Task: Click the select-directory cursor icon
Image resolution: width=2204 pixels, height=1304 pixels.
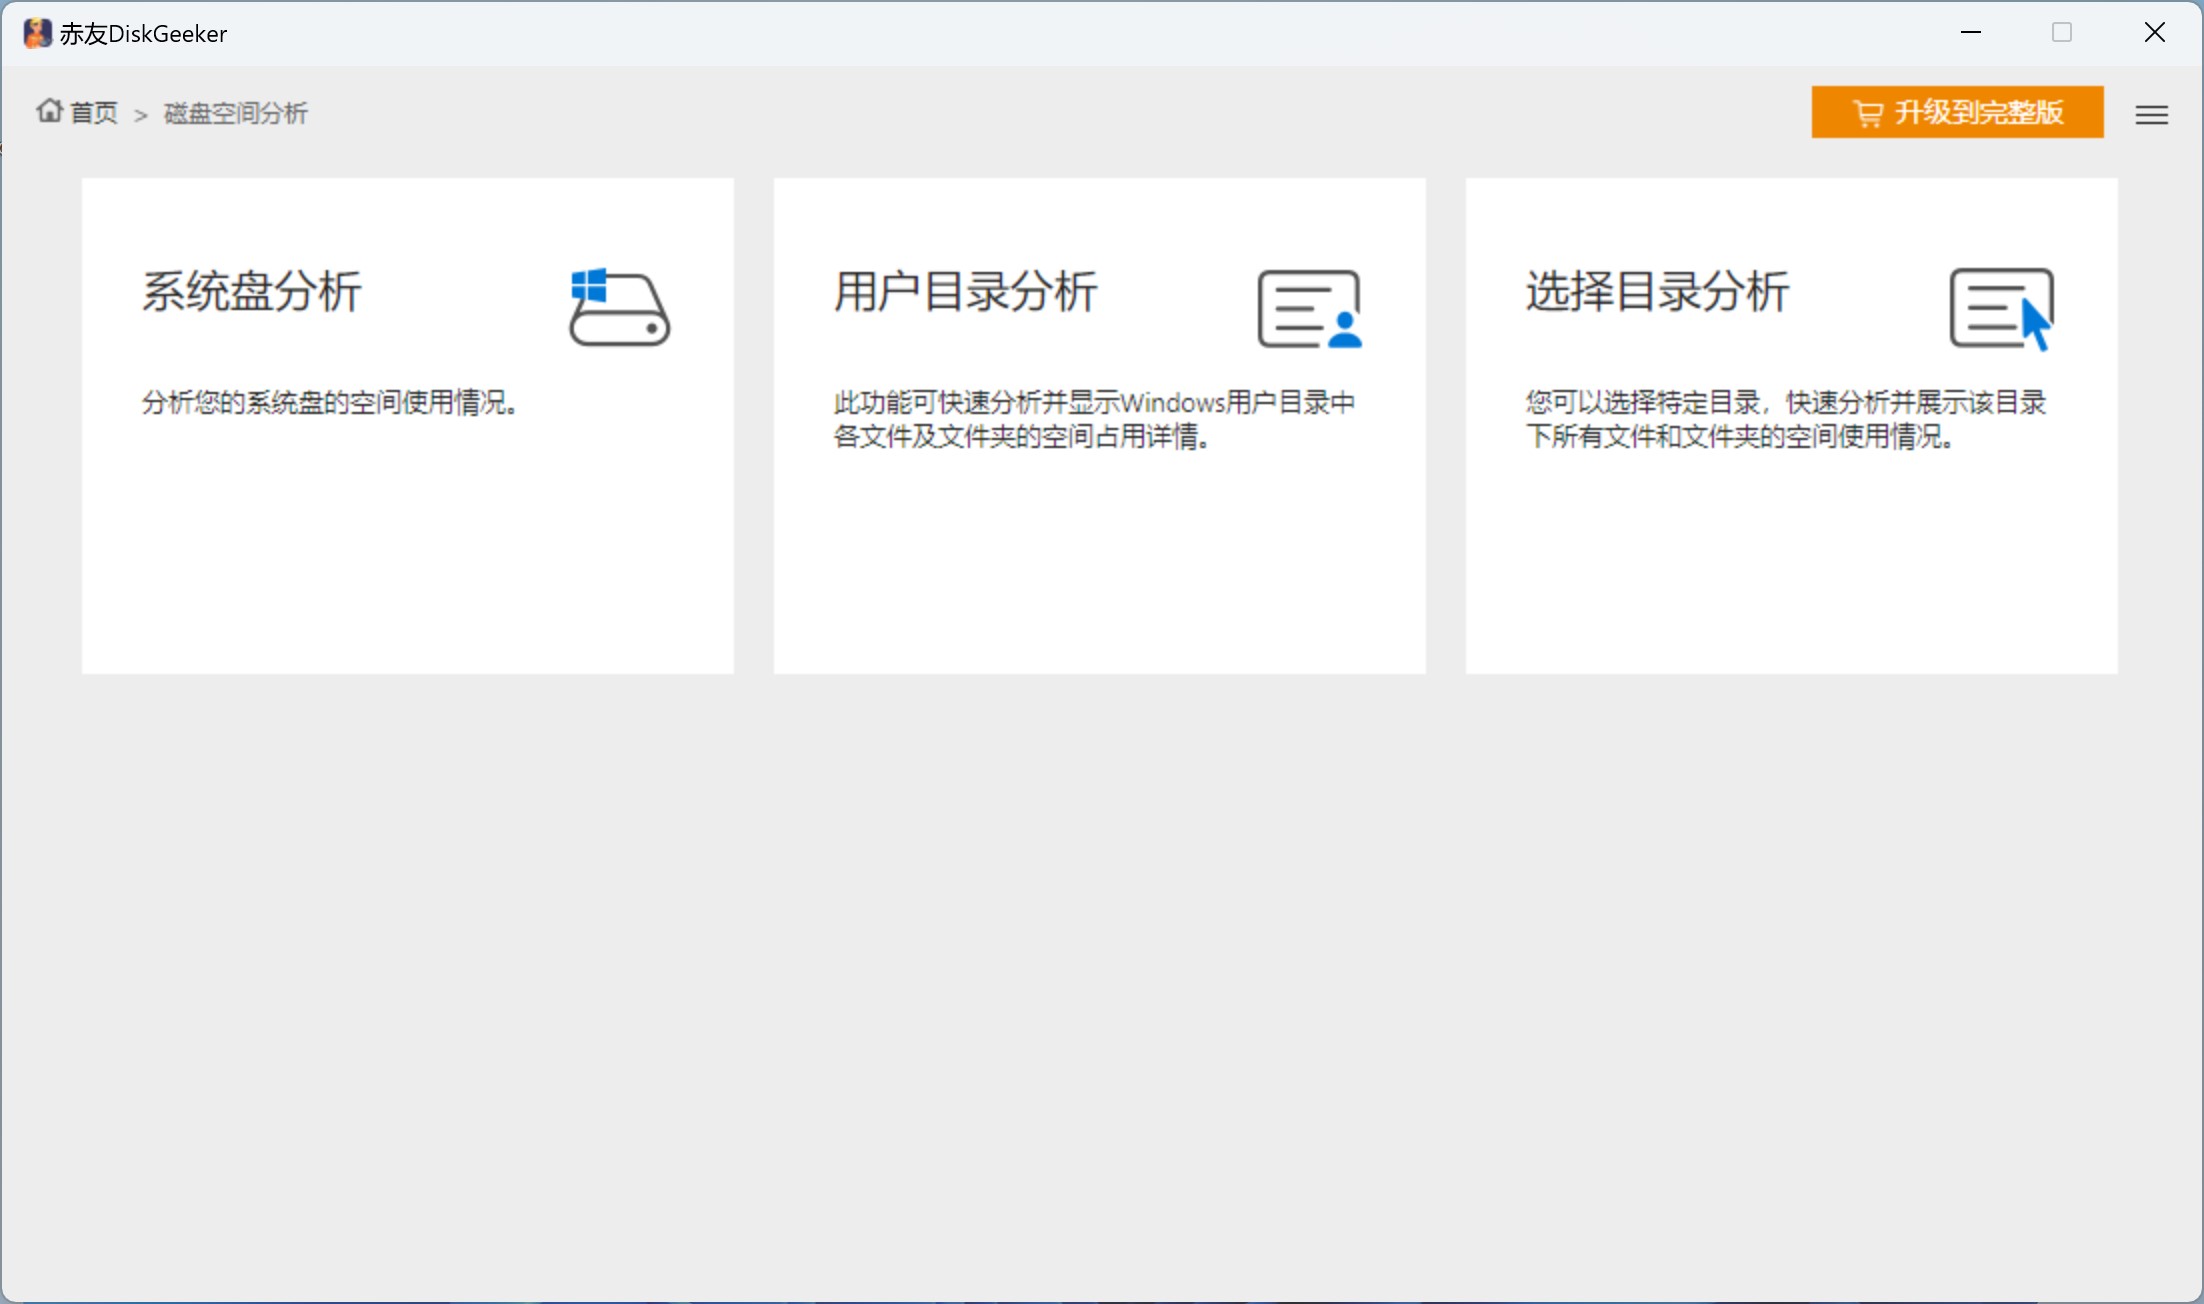Action: [x=2002, y=308]
